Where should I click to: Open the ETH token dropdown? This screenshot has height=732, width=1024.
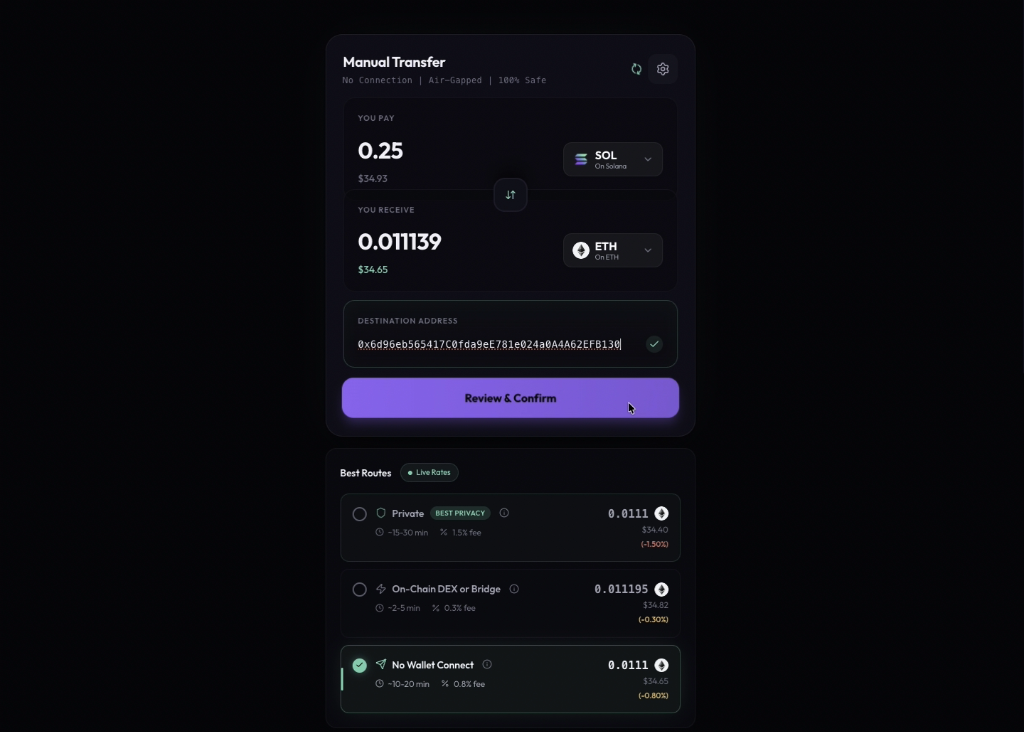coord(612,250)
